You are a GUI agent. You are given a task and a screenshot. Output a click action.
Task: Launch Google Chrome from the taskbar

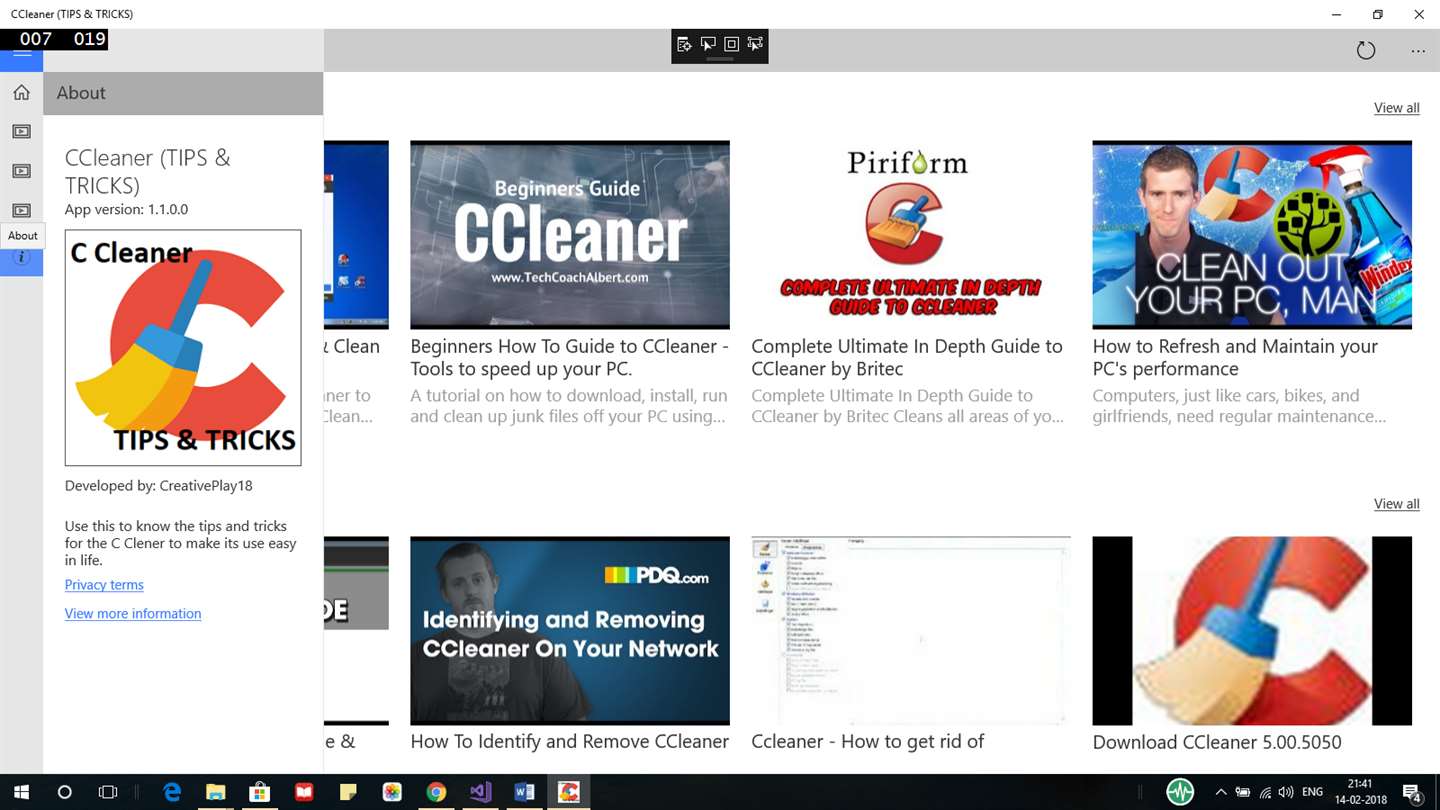[x=436, y=792]
